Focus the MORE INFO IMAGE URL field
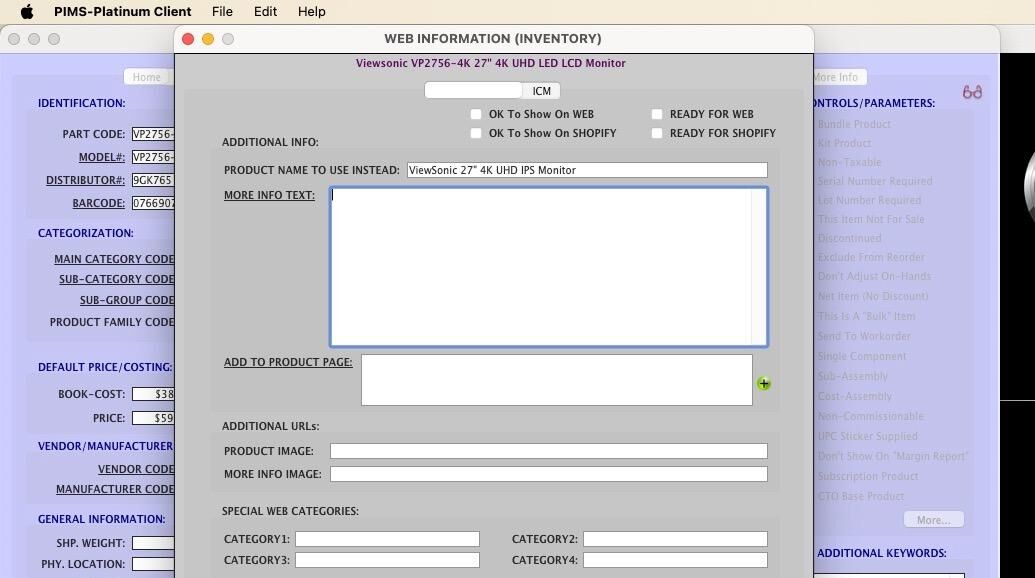 point(549,474)
